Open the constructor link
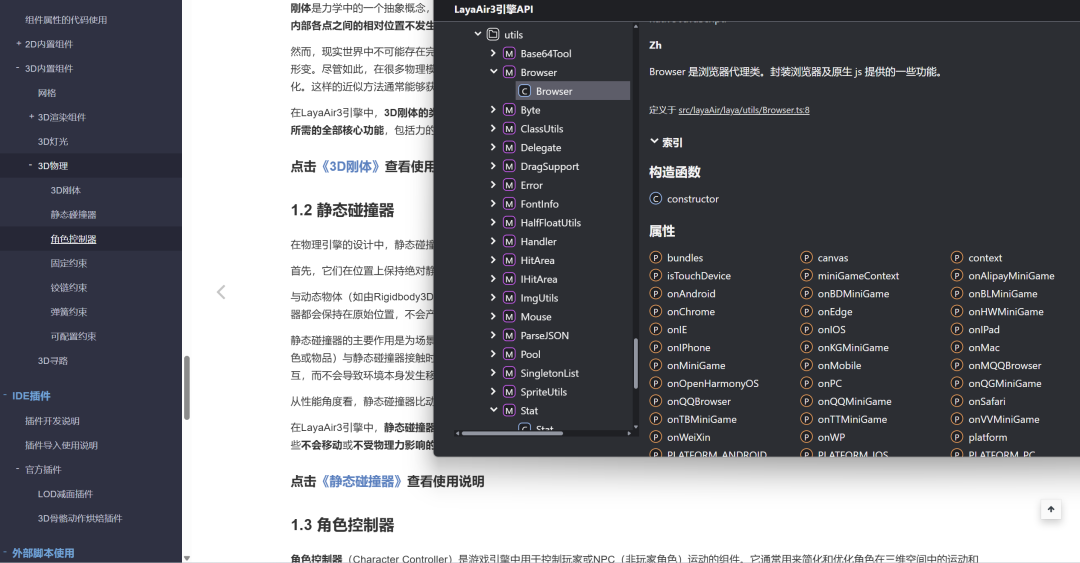1080x563 pixels. click(692, 198)
